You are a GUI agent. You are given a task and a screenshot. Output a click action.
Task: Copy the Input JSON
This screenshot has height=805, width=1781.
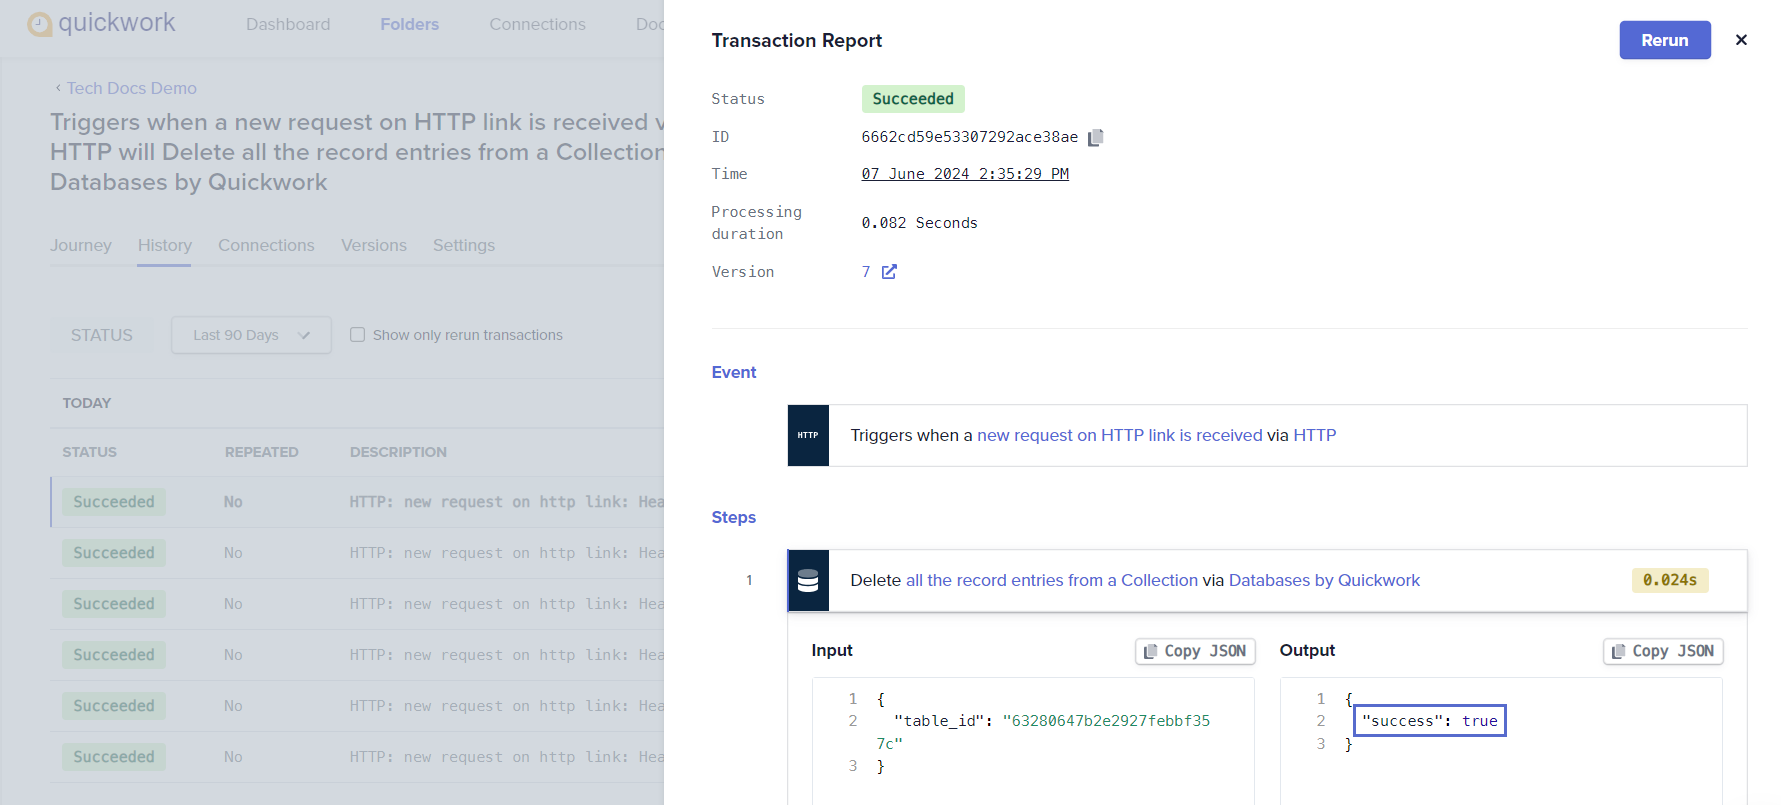pos(1195,651)
